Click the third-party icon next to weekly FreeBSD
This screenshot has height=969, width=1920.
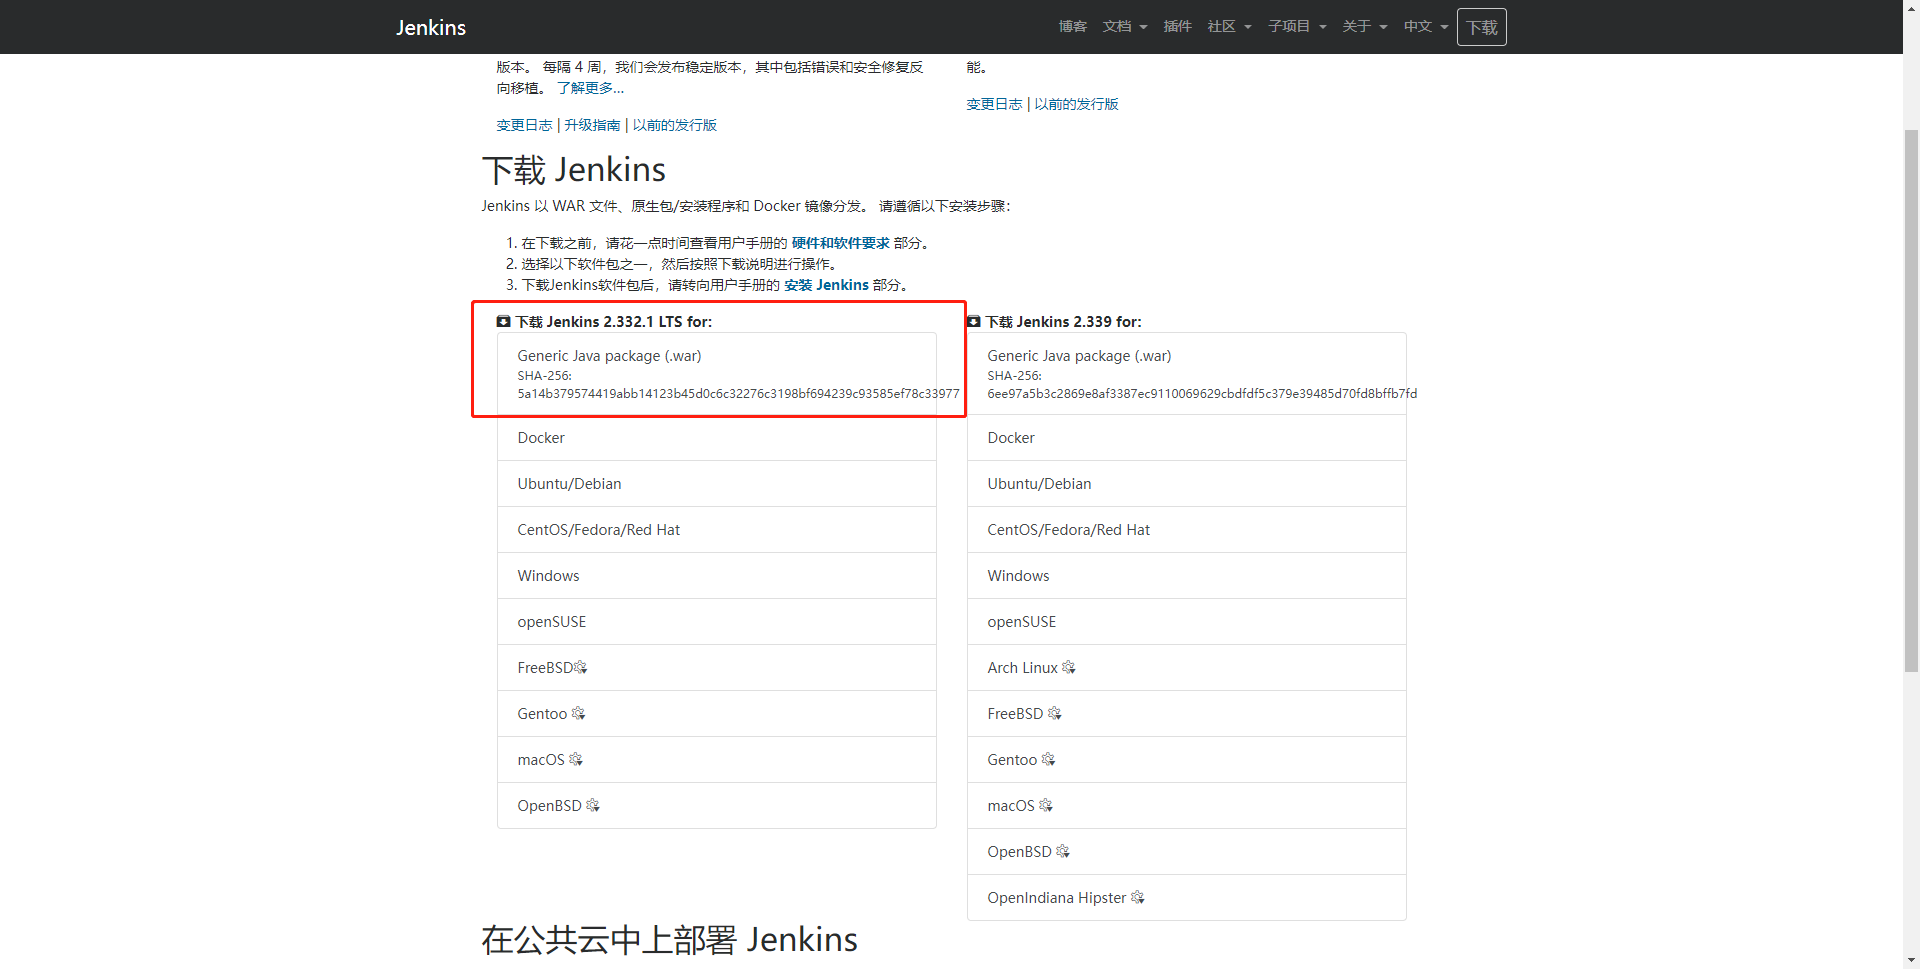point(1054,713)
